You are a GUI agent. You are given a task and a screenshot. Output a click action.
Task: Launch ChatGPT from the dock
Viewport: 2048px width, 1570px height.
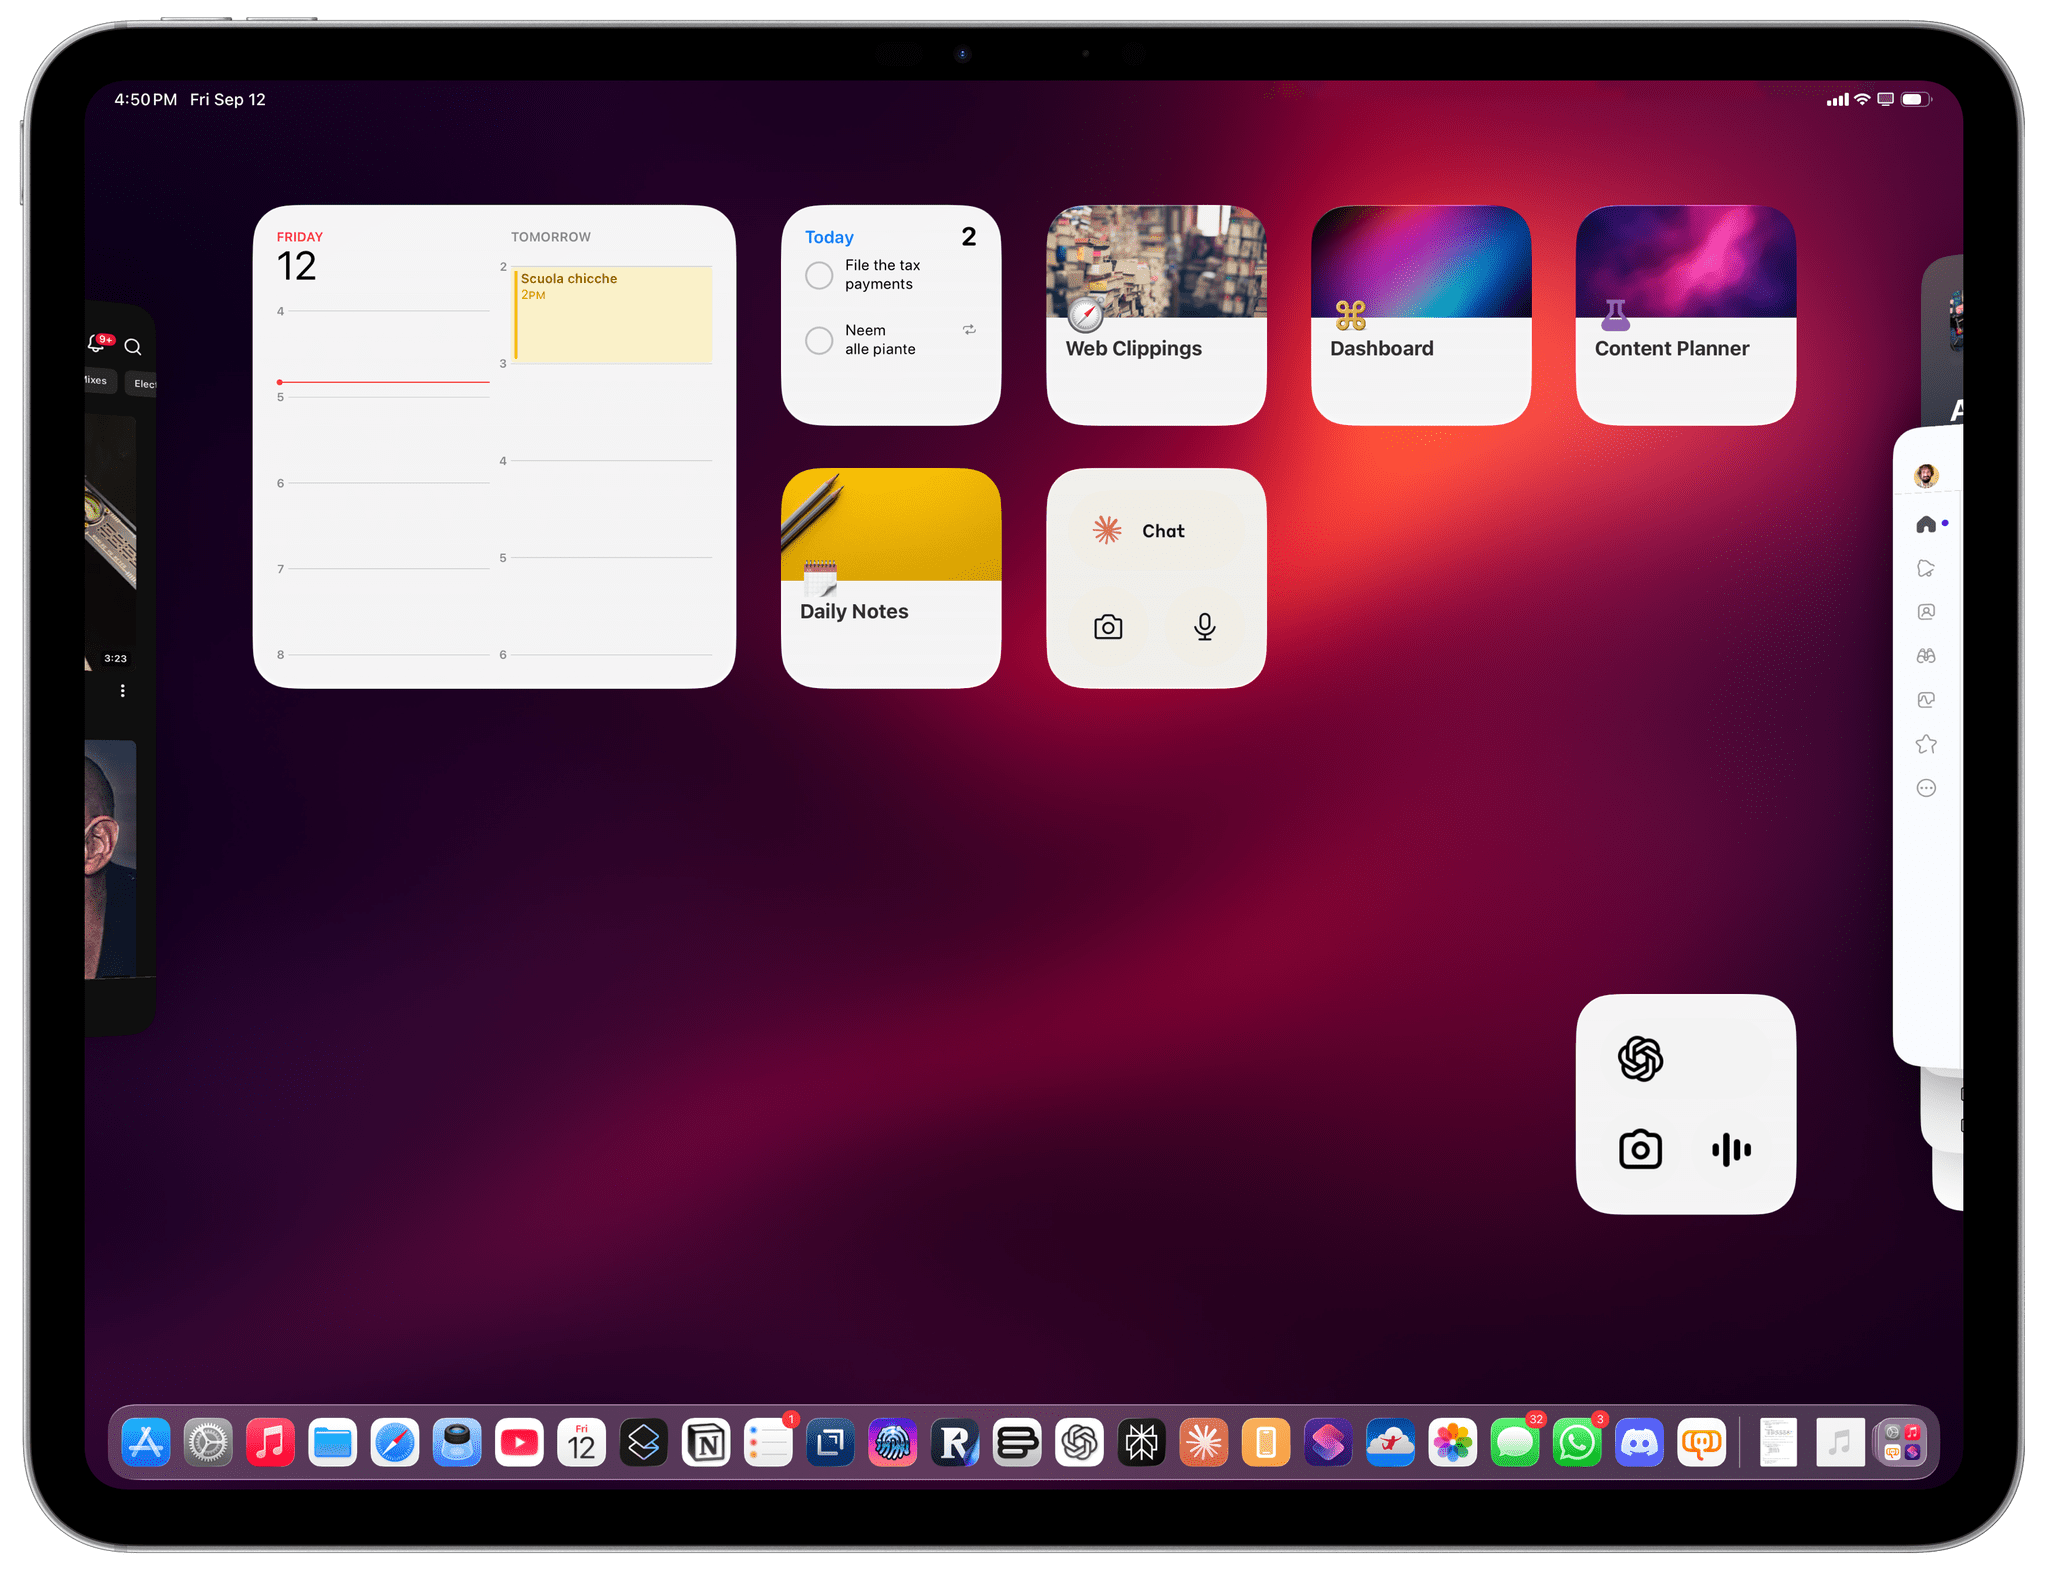tap(1079, 1443)
